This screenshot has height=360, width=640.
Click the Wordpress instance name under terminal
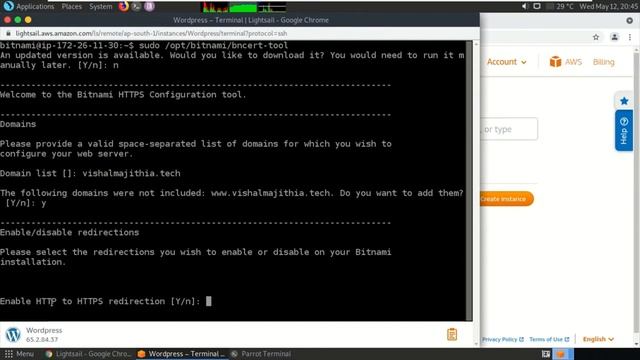point(44,330)
